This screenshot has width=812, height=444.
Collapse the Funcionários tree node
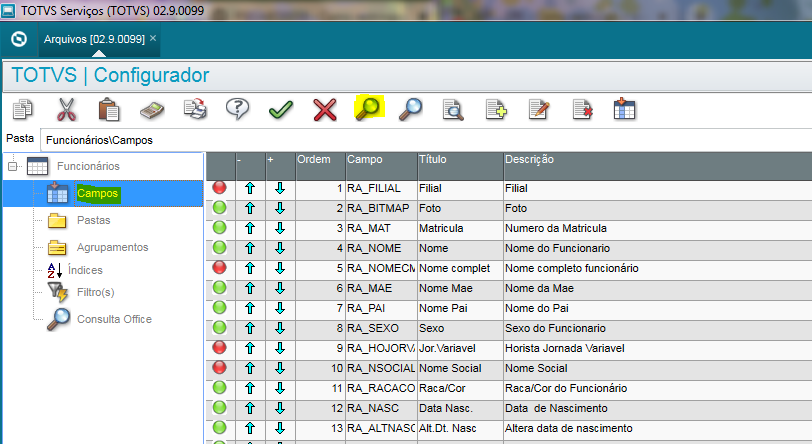(x=12, y=166)
